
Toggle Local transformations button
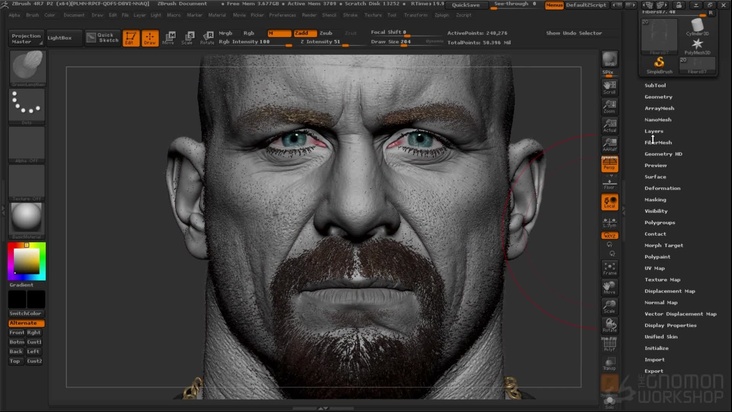609,202
